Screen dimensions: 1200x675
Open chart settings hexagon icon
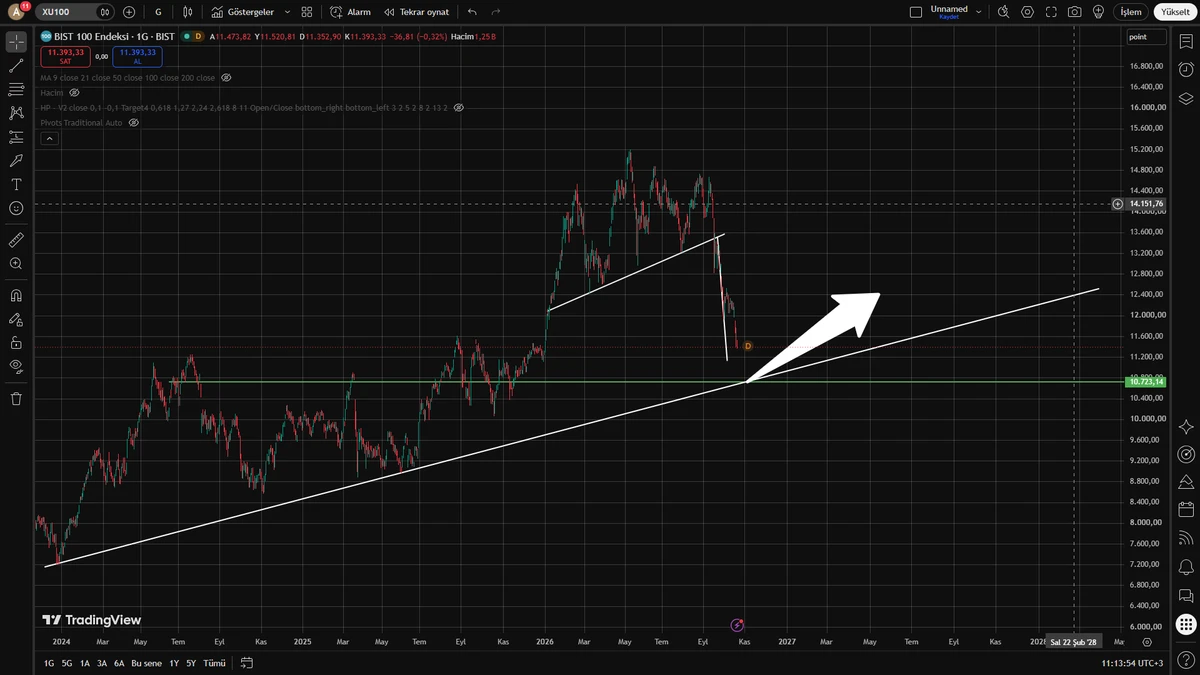1027,12
